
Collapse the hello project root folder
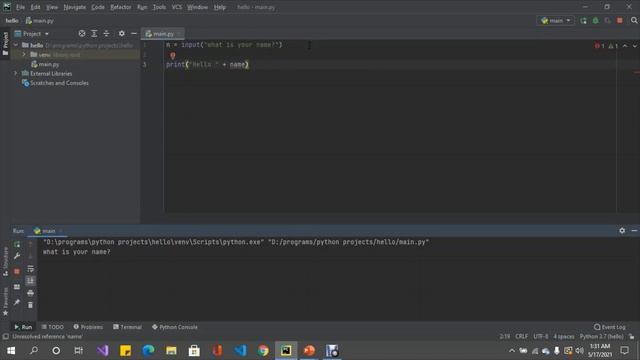coord(16,45)
